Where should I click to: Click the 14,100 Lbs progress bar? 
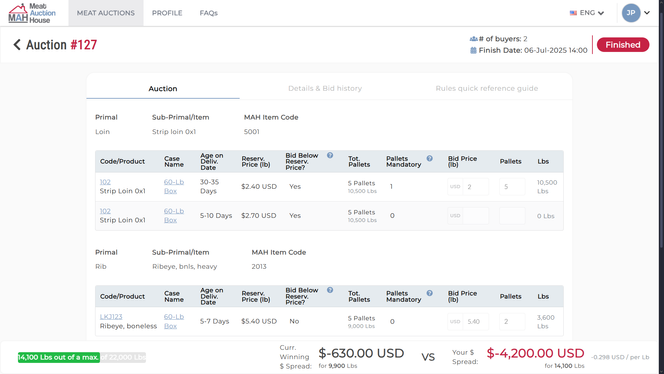coord(82,357)
